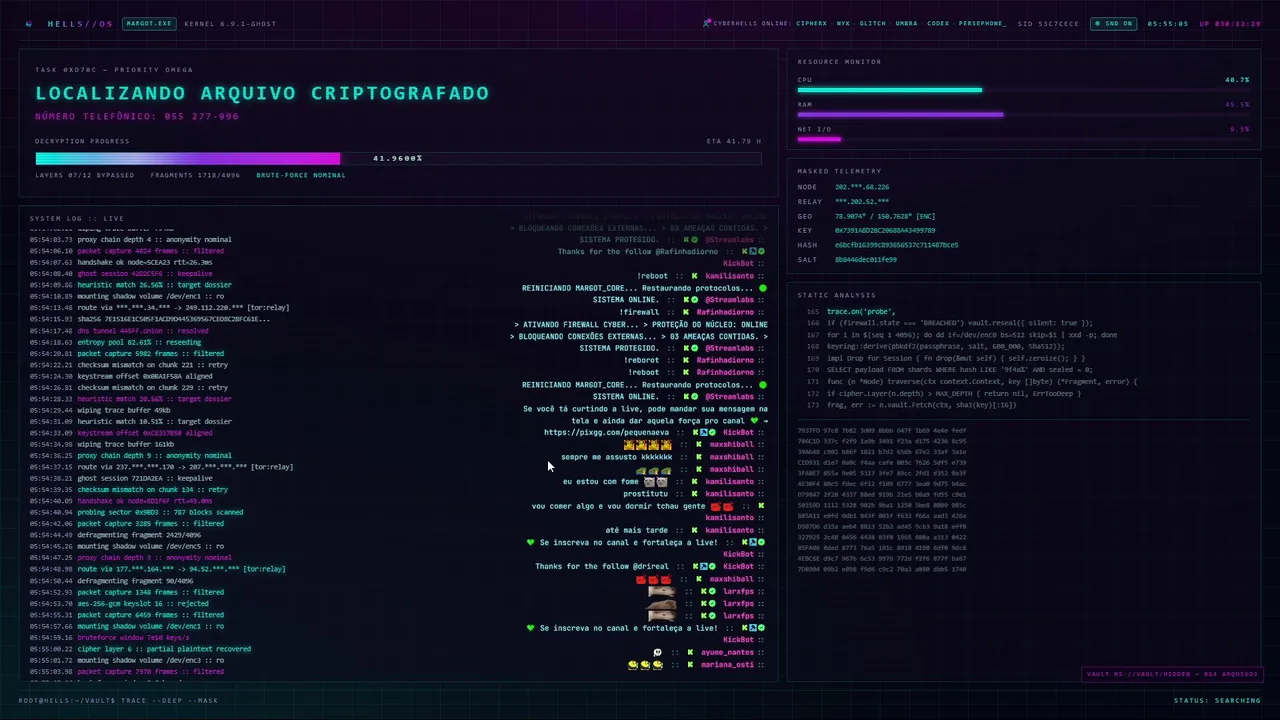Screen dimensions: 1280x720
Task: Click the ayume_nantes username
Action: tap(727, 652)
